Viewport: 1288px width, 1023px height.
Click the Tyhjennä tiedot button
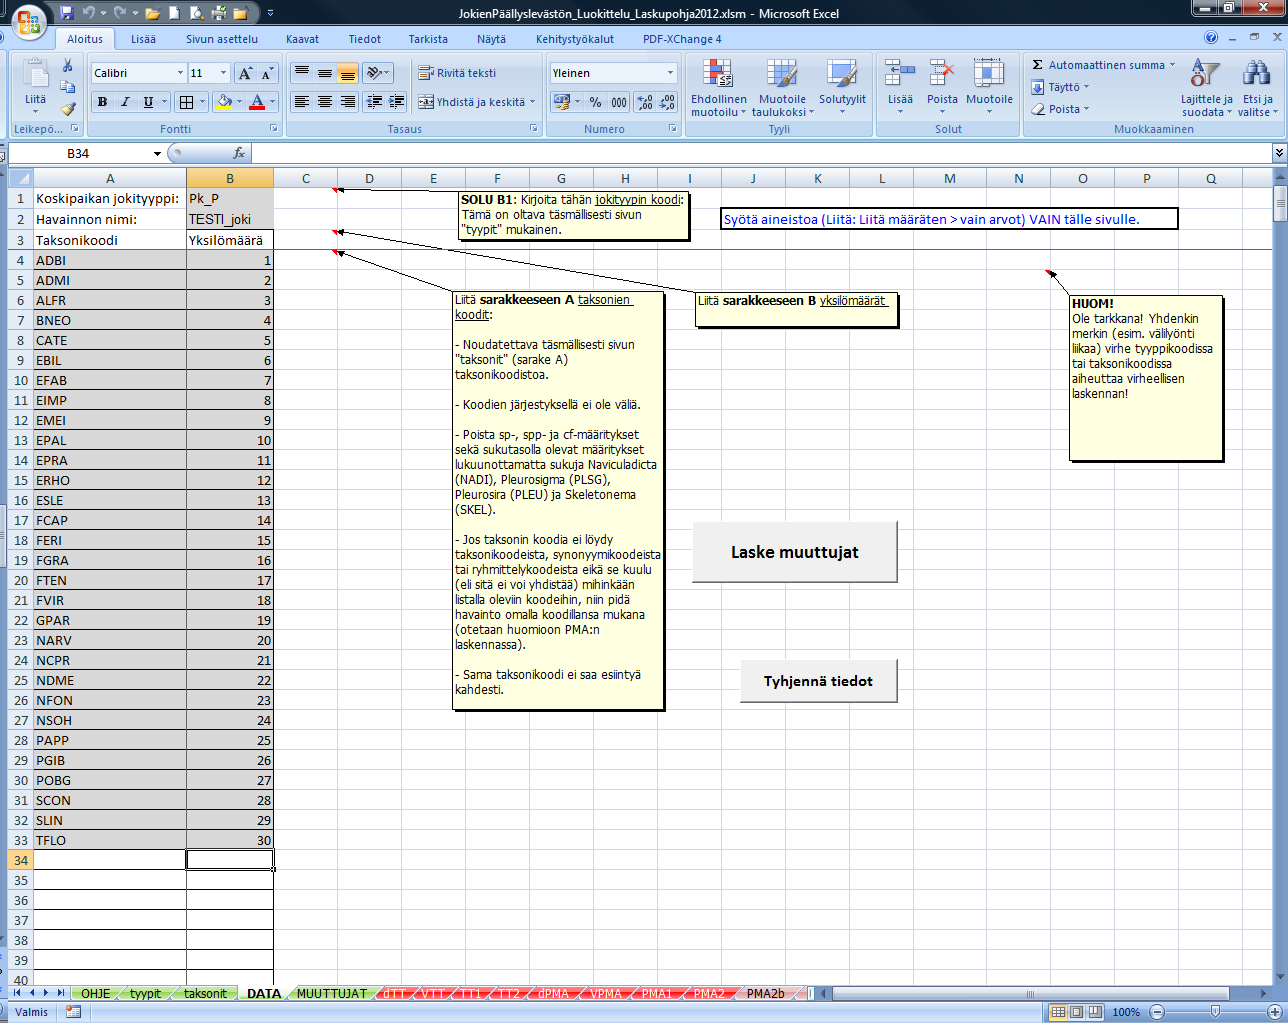coord(818,681)
